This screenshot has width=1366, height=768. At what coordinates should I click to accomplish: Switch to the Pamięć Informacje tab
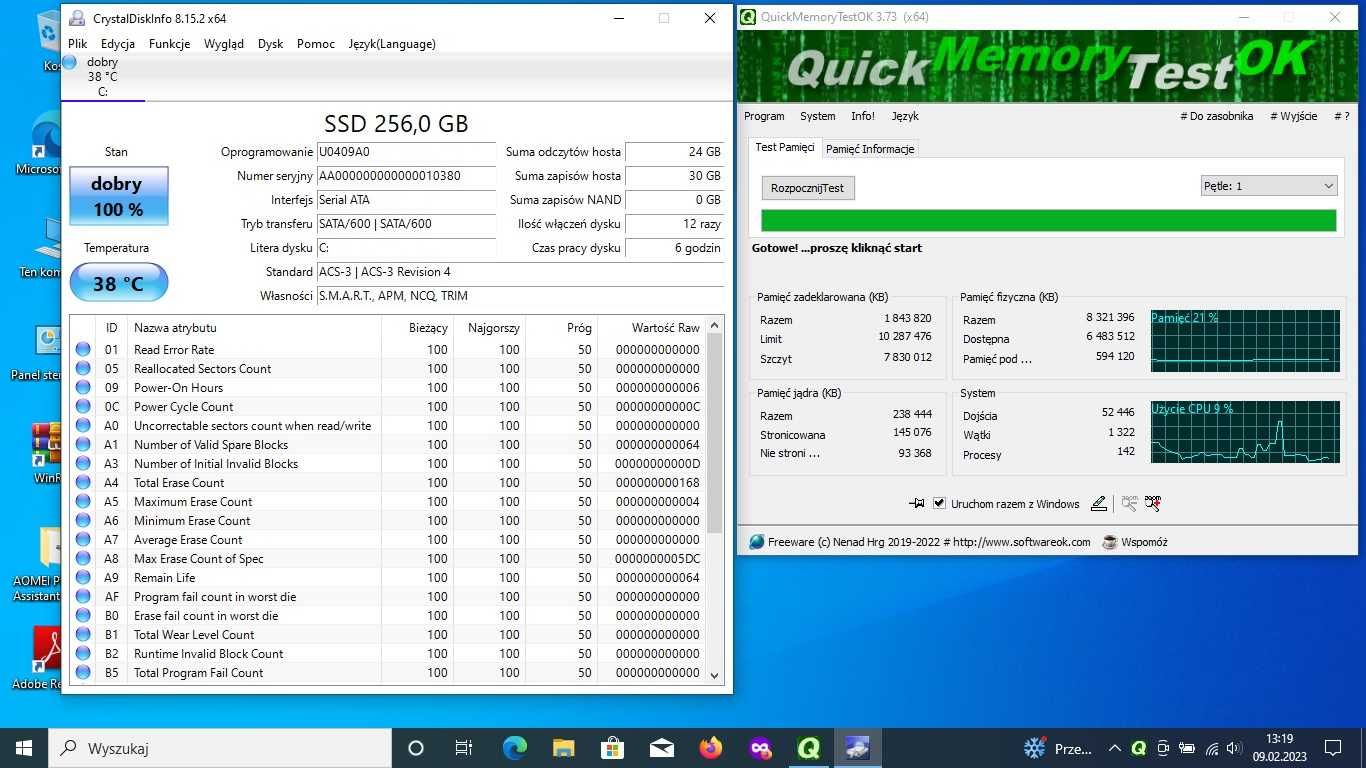pyautogui.click(x=870, y=149)
